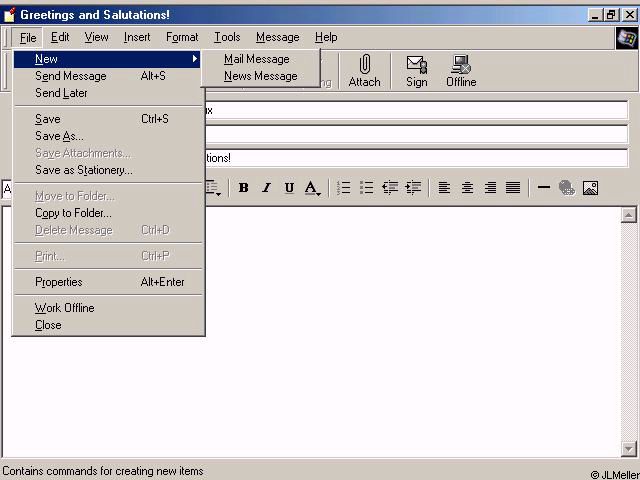Expand the New submenu arrow
The image size is (640, 480).
click(x=195, y=59)
